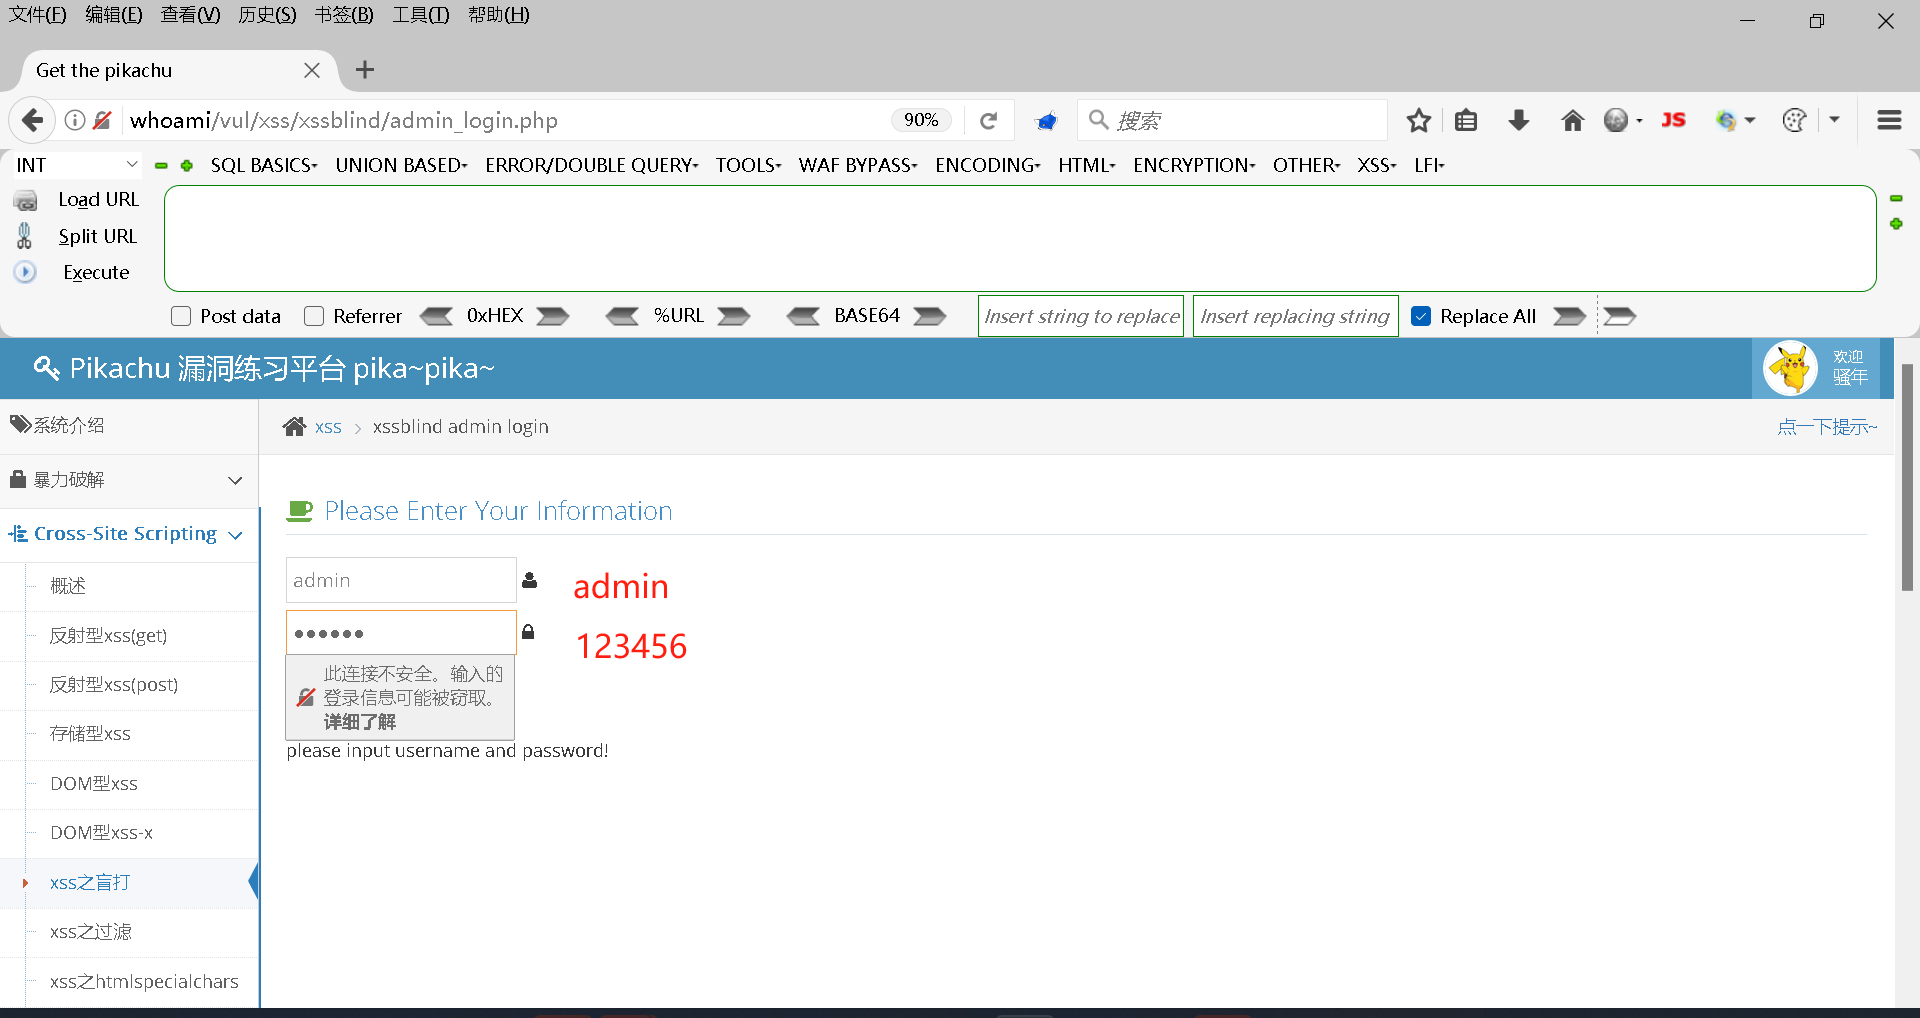Collapse the Cross-Site Scripting section

[129, 534]
